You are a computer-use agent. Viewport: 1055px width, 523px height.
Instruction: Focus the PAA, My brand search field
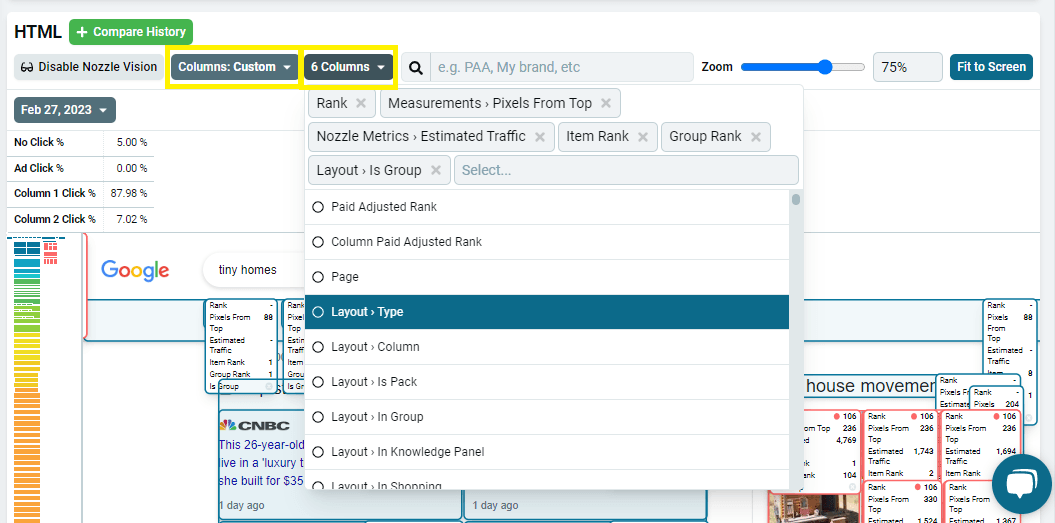pyautogui.click(x=562, y=67)
